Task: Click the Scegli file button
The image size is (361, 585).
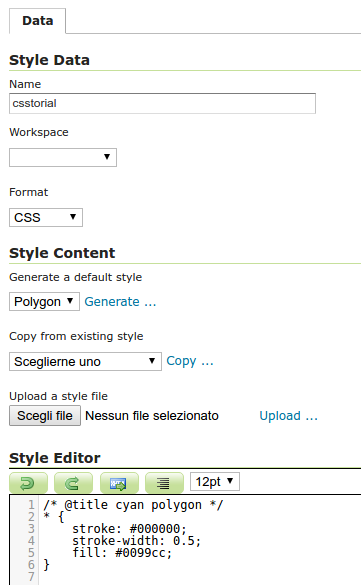Action: coord(45,416)
